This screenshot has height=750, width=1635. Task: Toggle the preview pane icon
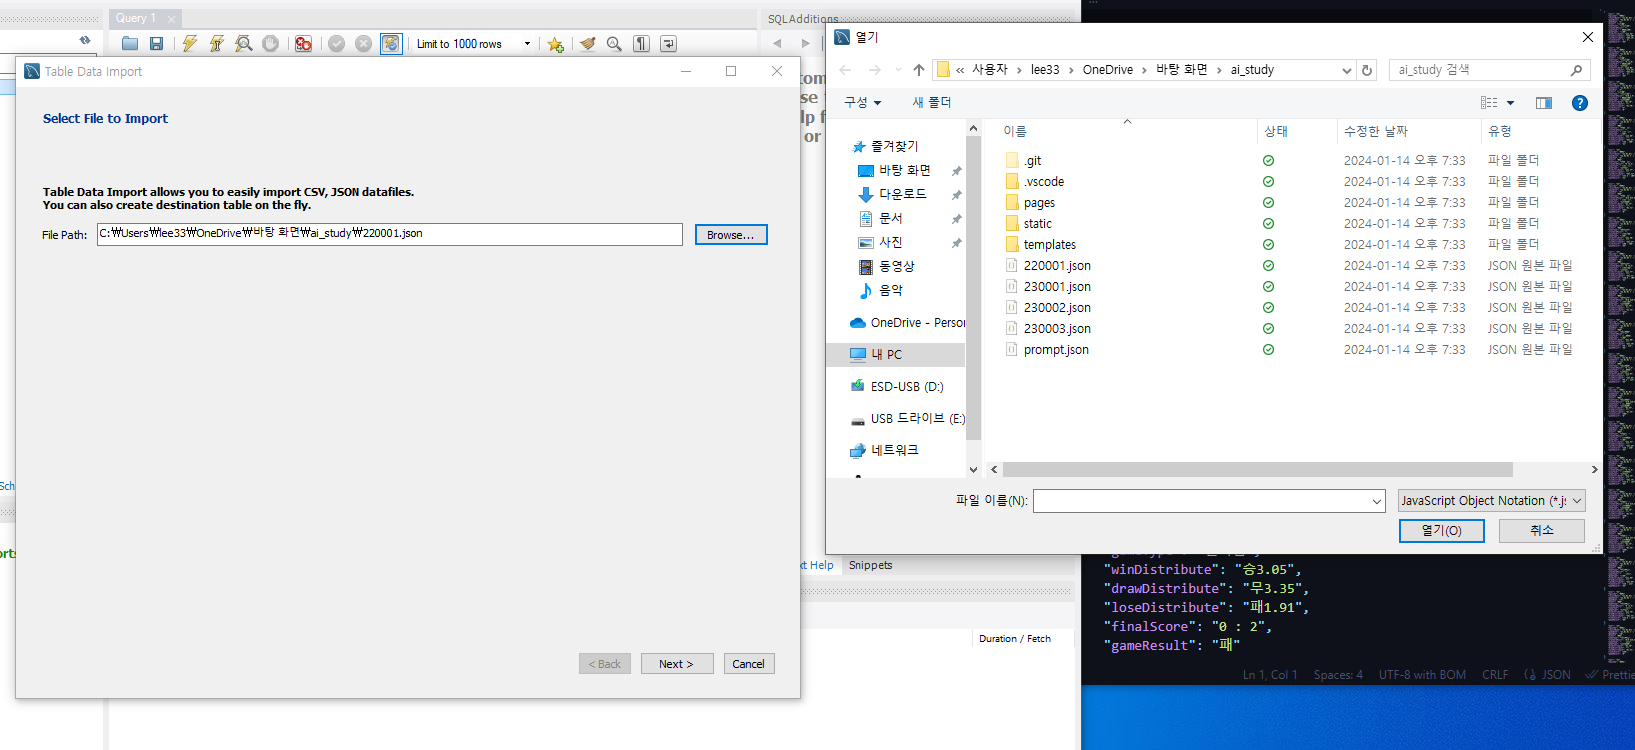tap(1544, 103)
